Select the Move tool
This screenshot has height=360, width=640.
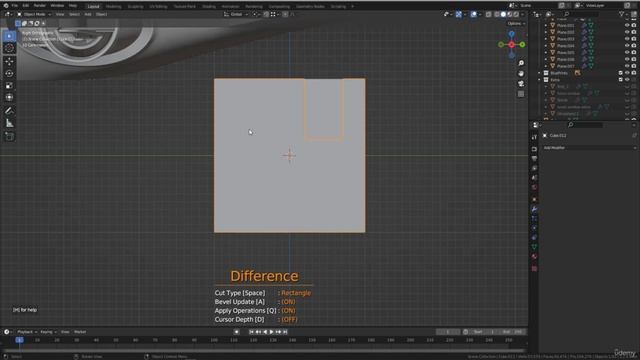(9, 62)
